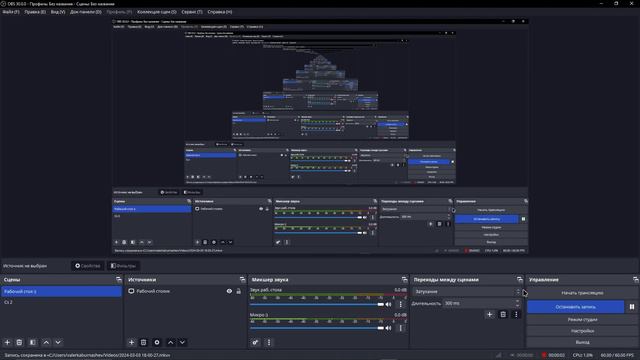Click the display capture icon beside Рабочий стол source
The height and width of the screenshot is (360, 640).
(x=131, y=291)
